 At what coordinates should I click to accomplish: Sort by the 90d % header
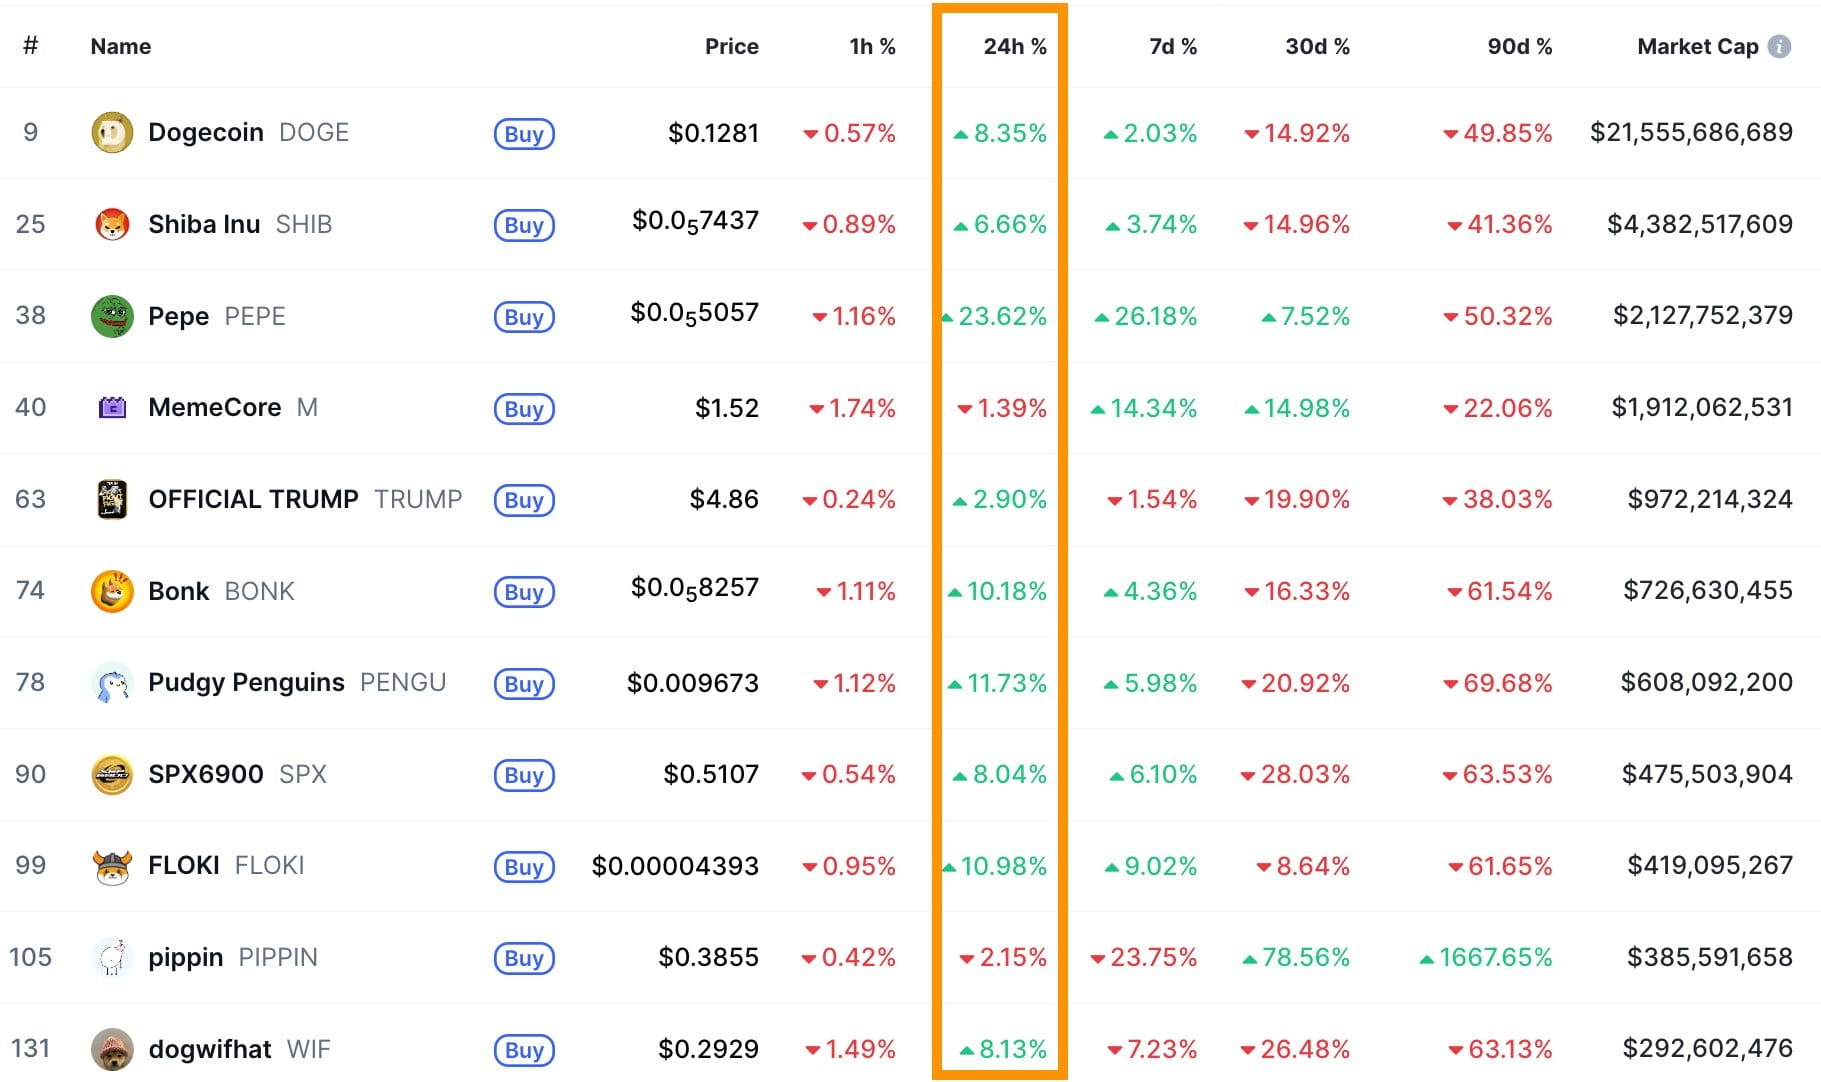pos(1519,47)
